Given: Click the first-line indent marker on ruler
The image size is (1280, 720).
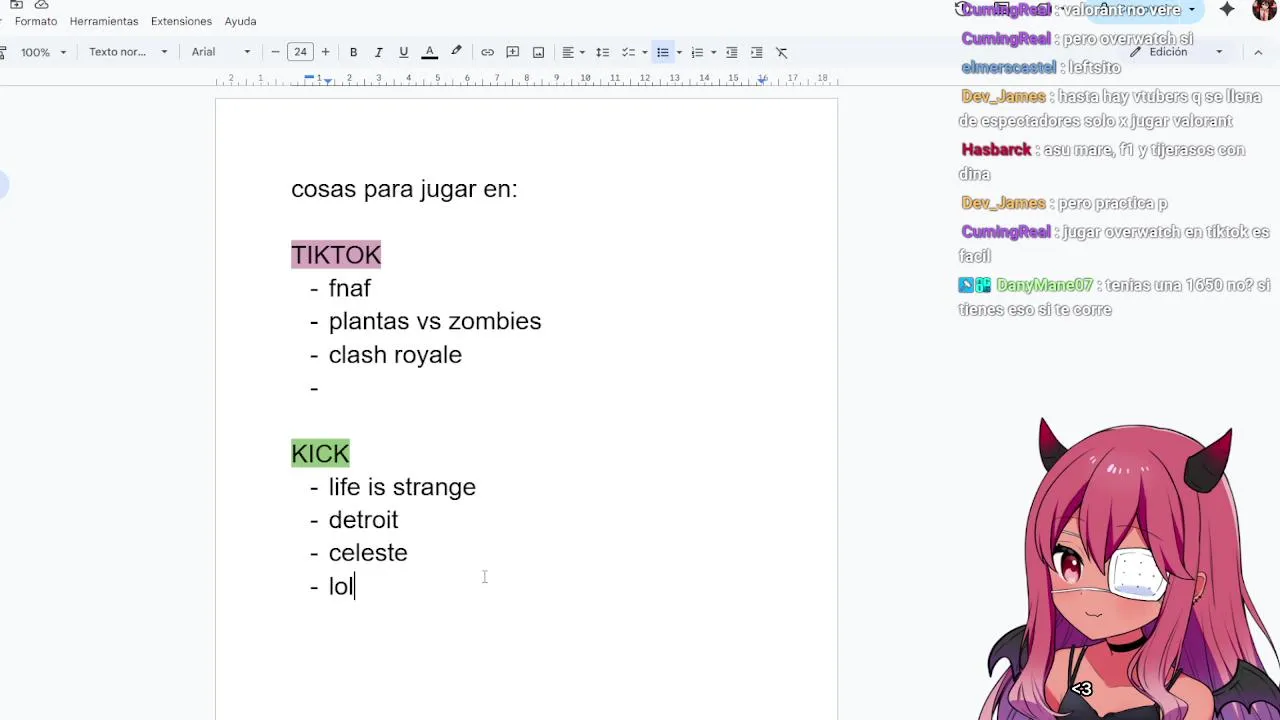Looking at the screenshot, I should 309,76.
